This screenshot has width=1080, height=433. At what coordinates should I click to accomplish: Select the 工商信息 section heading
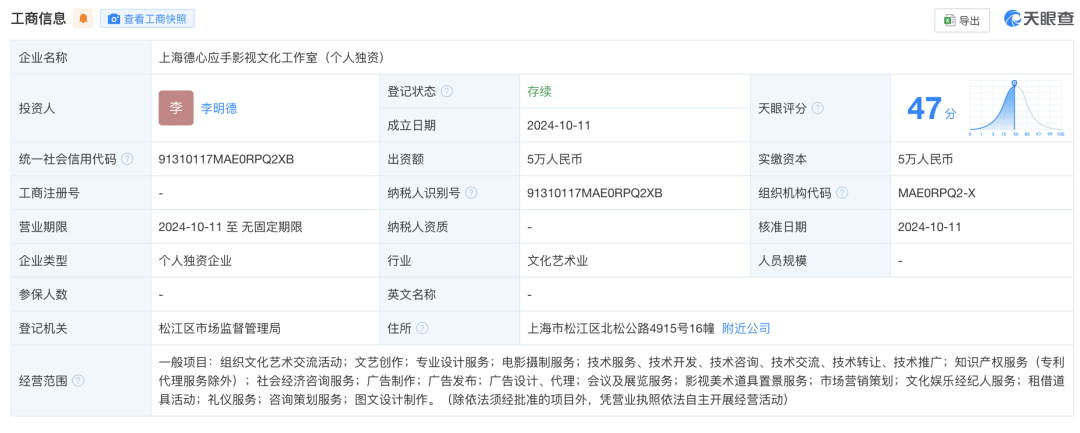click(38, 18)
